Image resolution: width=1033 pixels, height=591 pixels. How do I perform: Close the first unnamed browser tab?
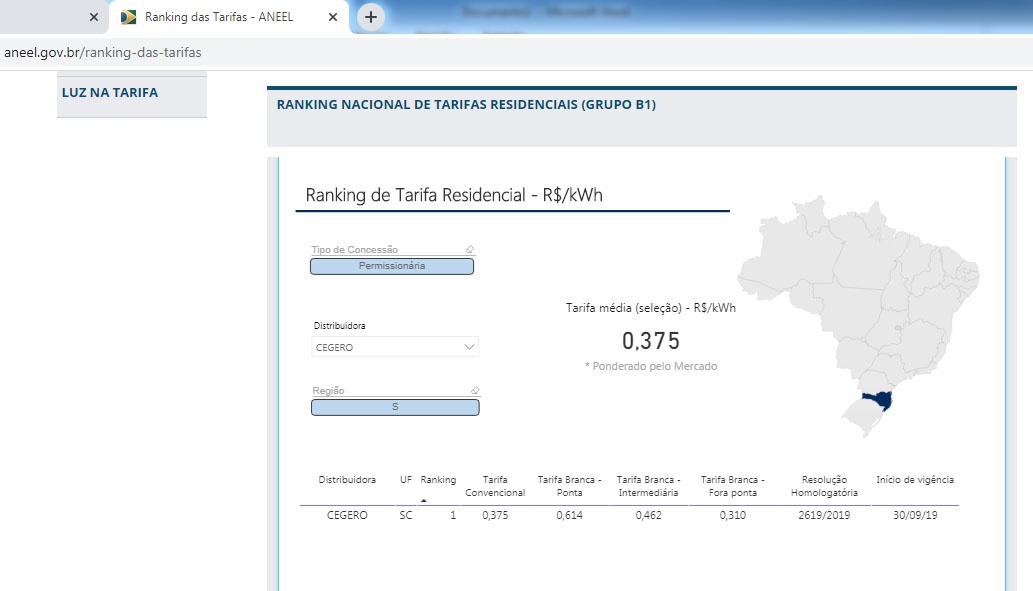tap(94, 17)
